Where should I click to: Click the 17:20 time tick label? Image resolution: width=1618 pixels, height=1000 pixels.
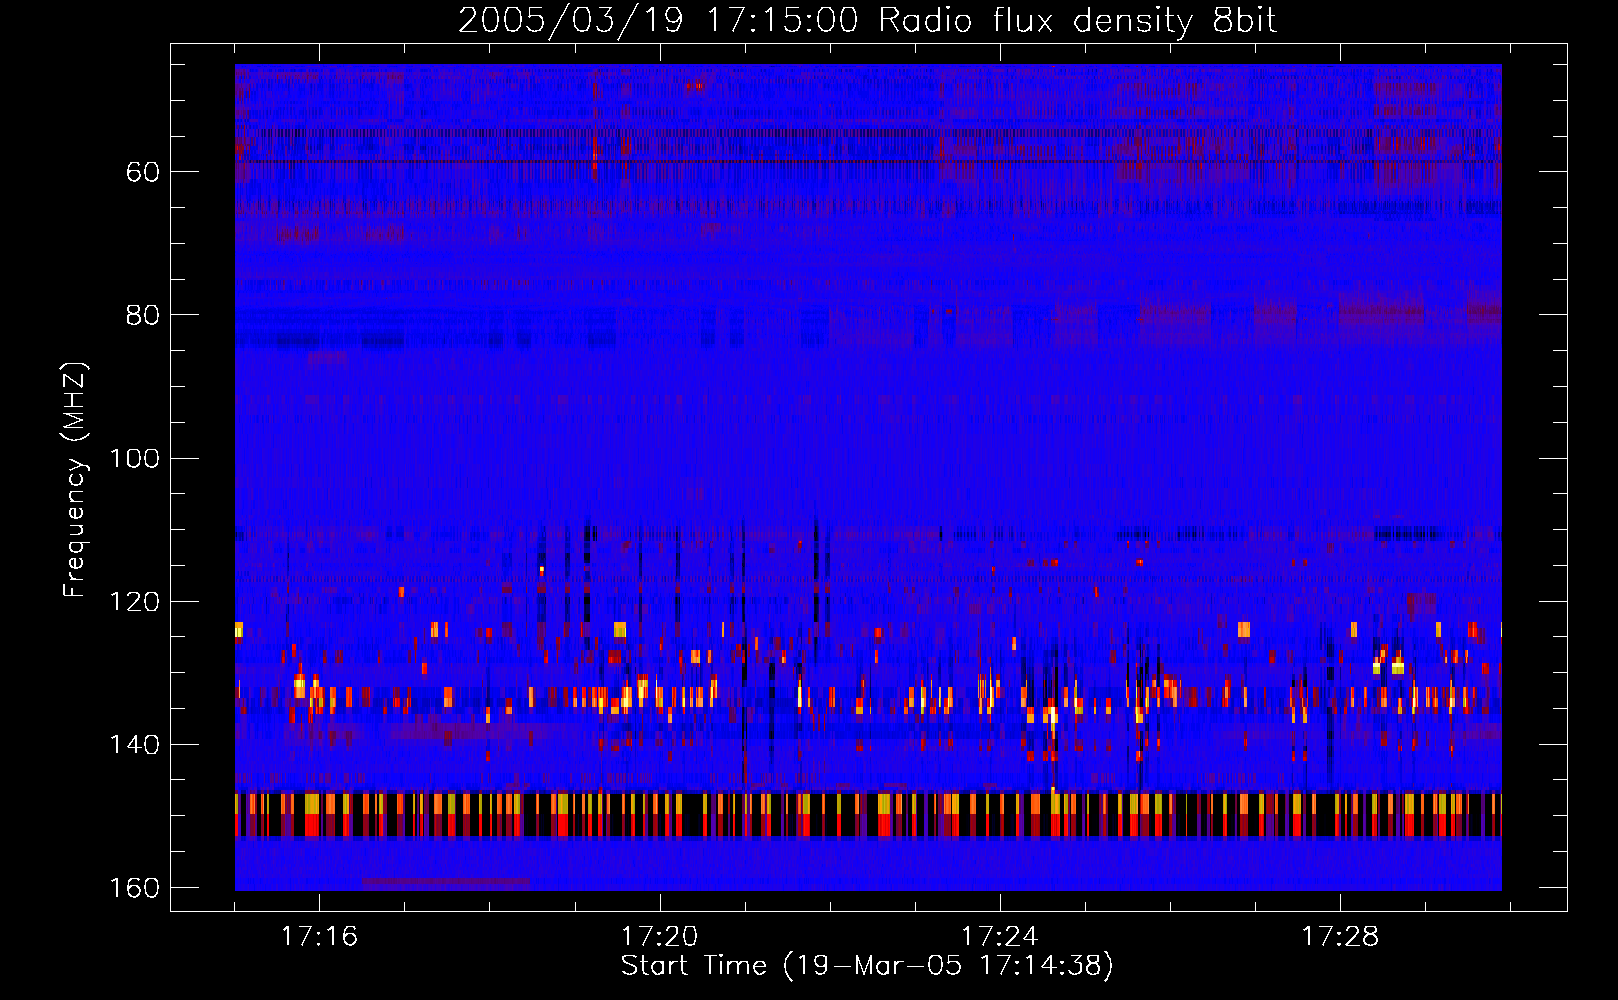click(659, 937)
